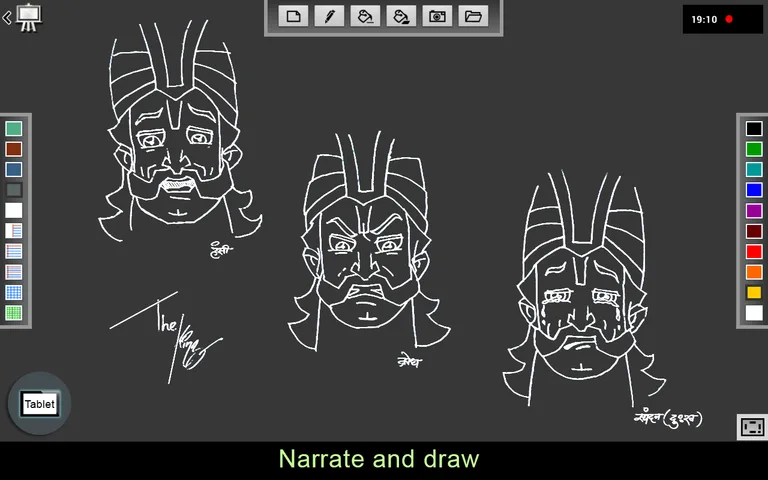The image size is (768, 480).
Task: Pick blue pen color
Action: pyautogui.click(x=754, y=190)
